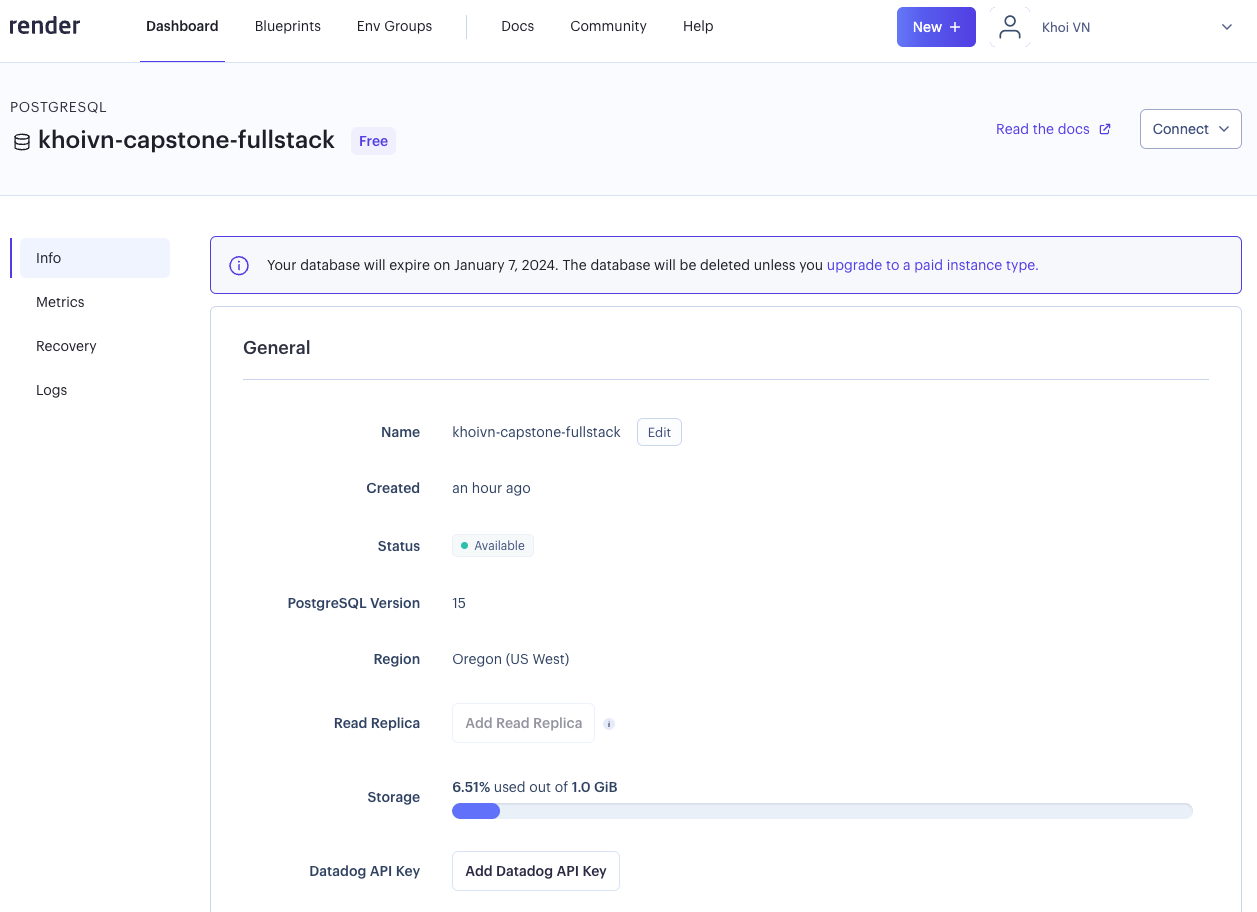Open the Help navigation item

[698, 26]
